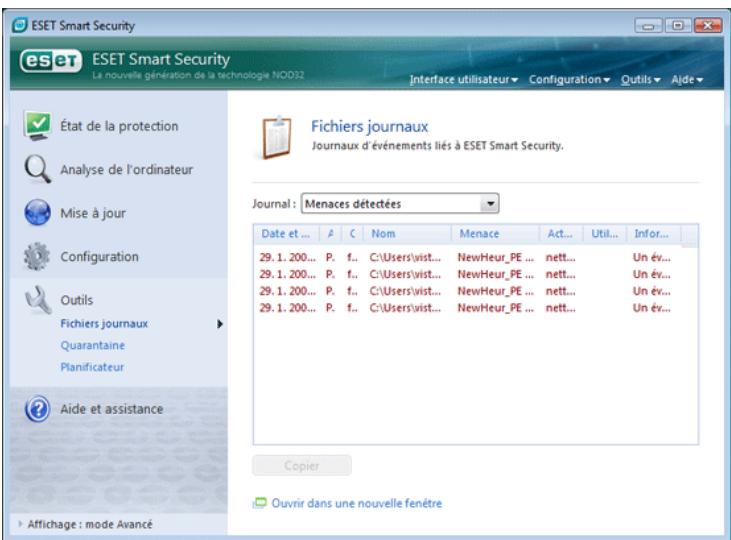
Task: Open Quarantaine under Outils
Action: [92, 346]
